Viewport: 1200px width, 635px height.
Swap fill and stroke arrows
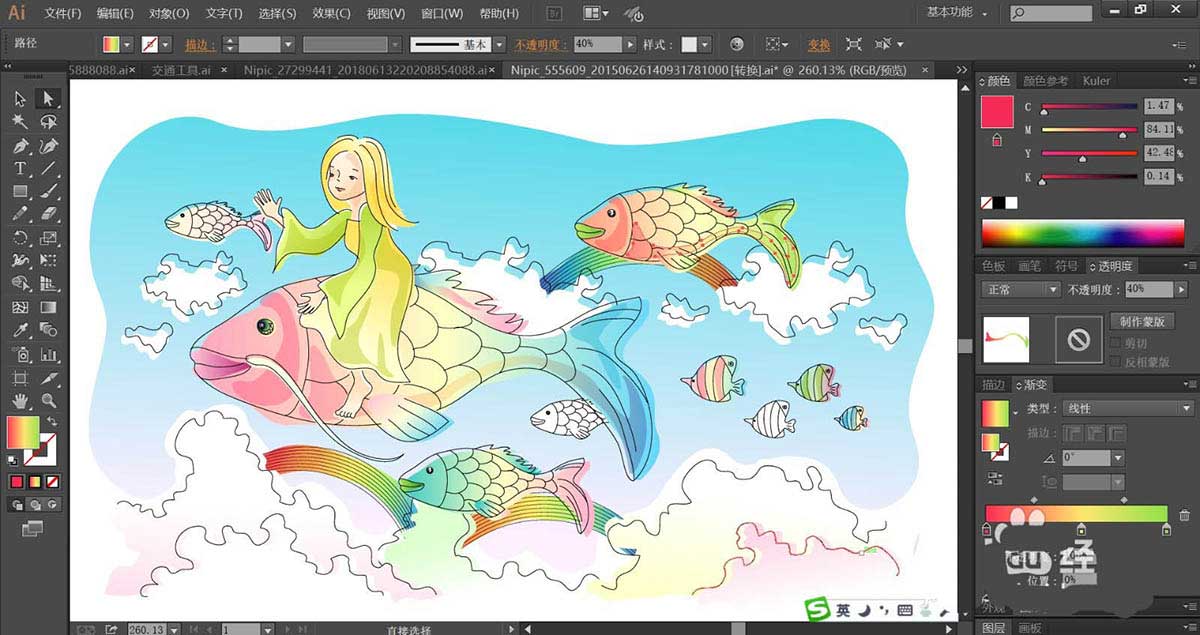(x=52, y=421)
